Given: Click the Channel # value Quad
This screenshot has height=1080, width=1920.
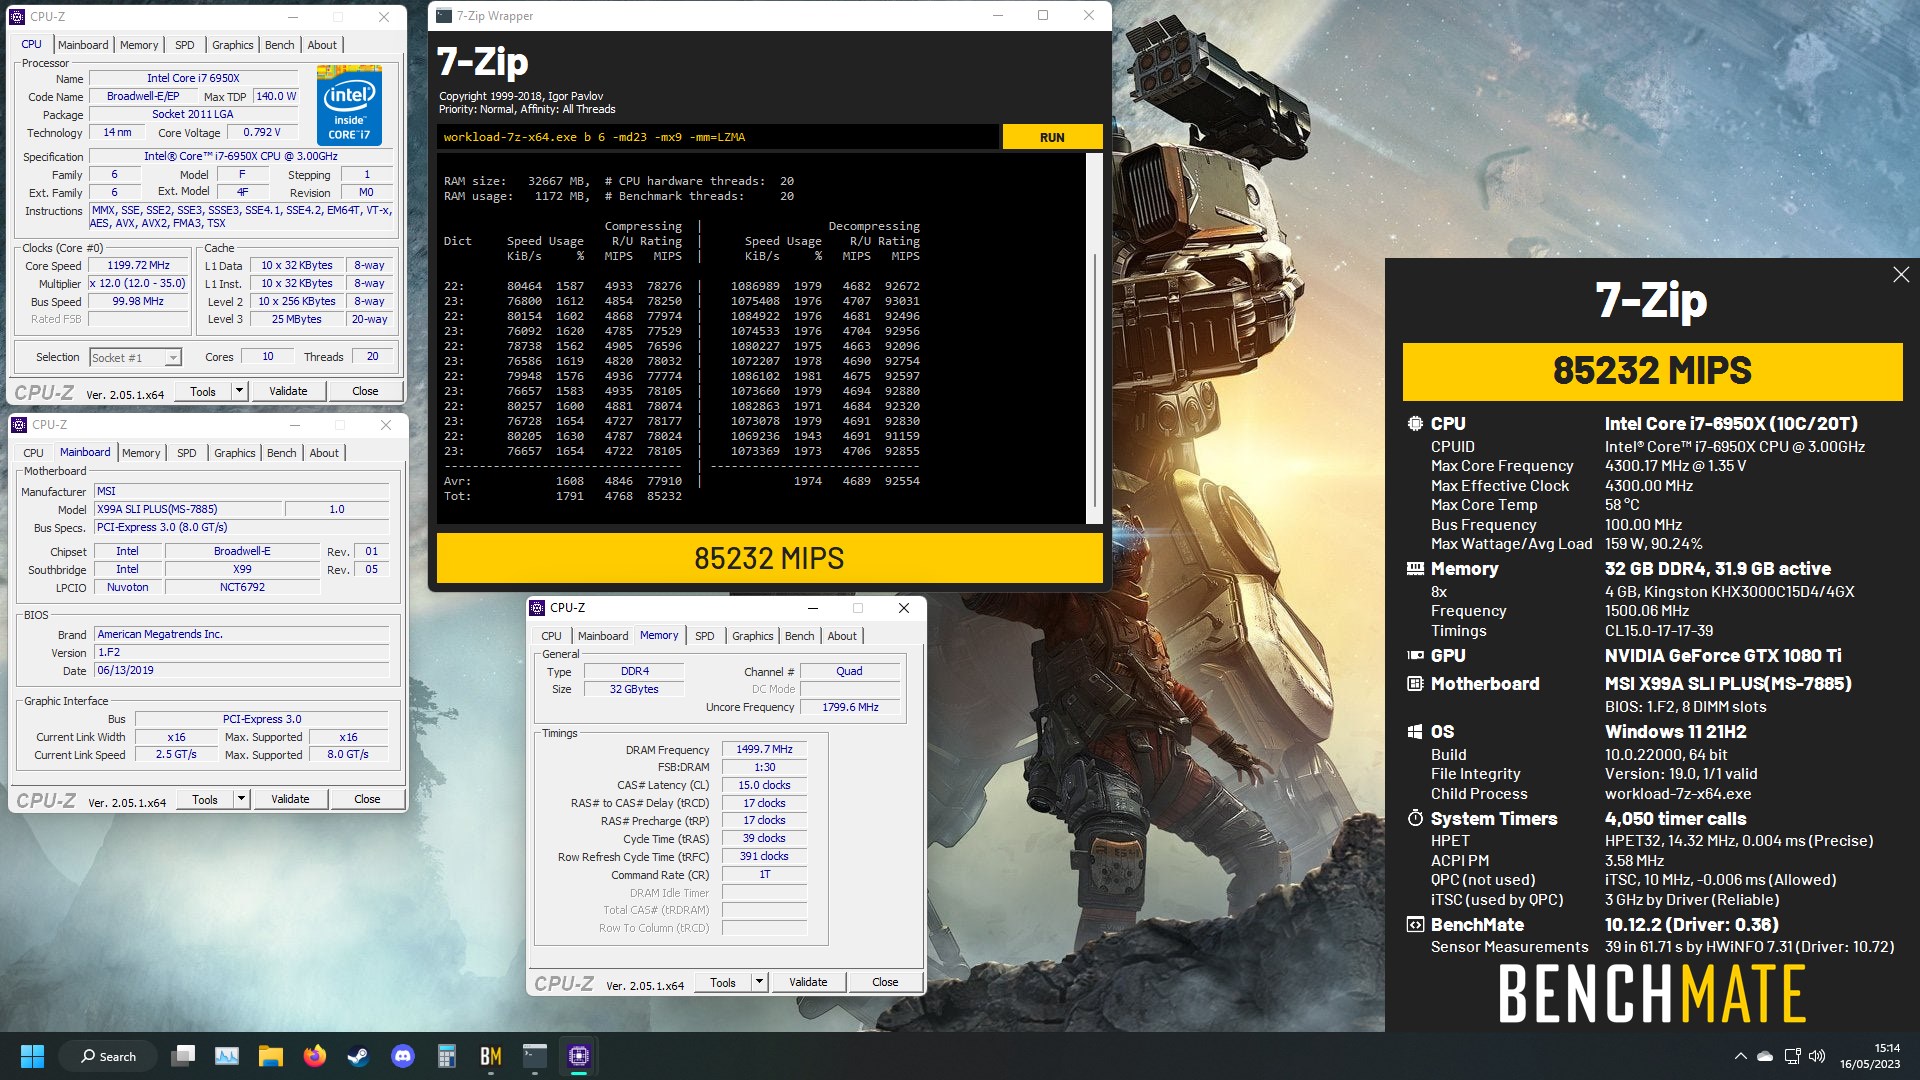Looking at the screenshot, I should click(850, 671).
